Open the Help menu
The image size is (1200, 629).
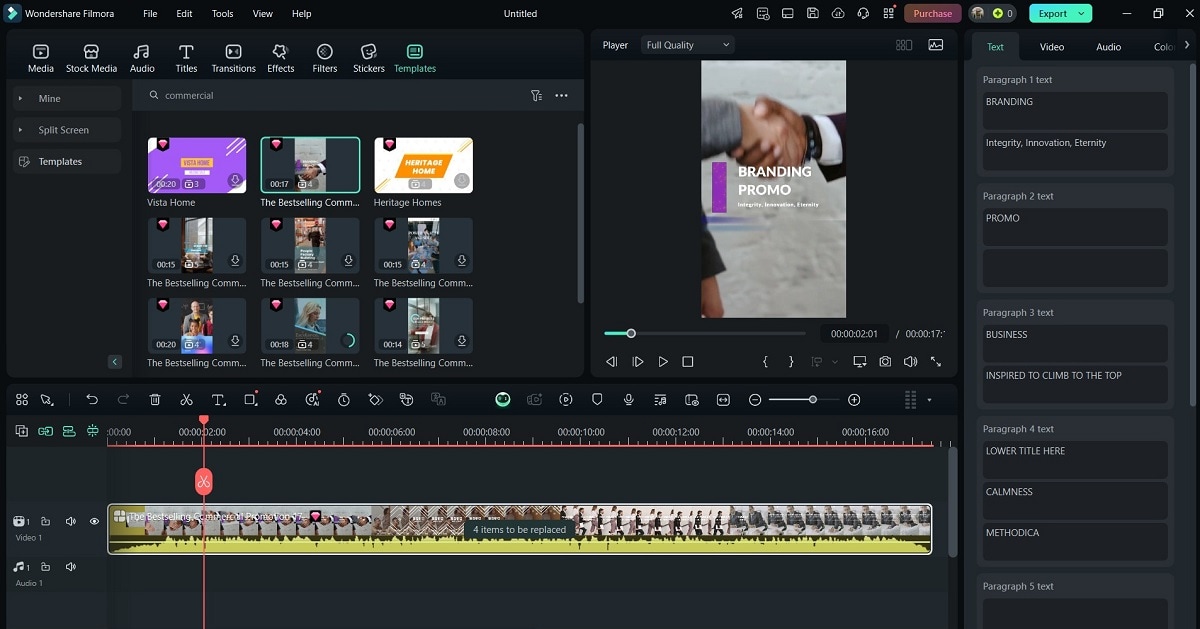point(301,14)
